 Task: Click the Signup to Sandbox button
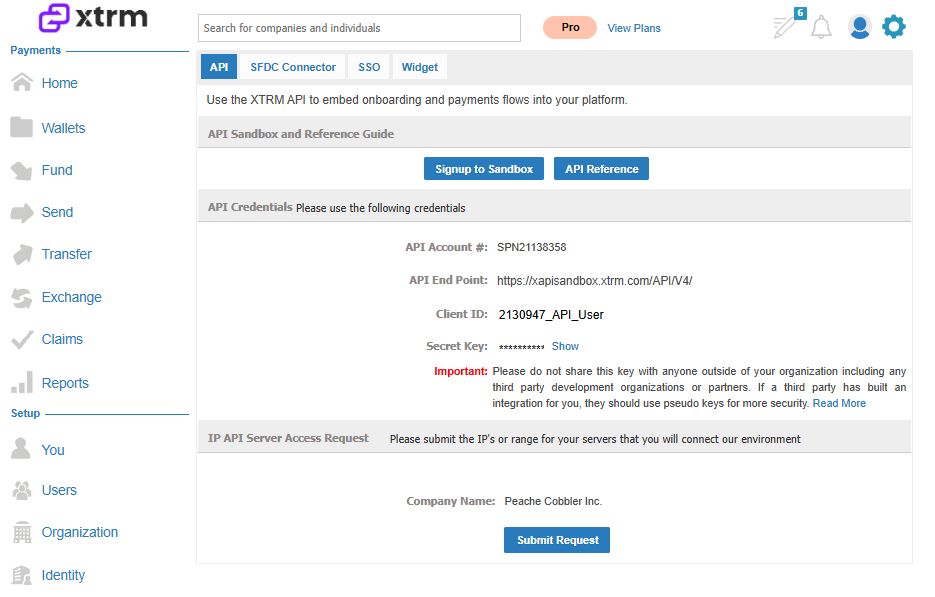click(484, 169)
